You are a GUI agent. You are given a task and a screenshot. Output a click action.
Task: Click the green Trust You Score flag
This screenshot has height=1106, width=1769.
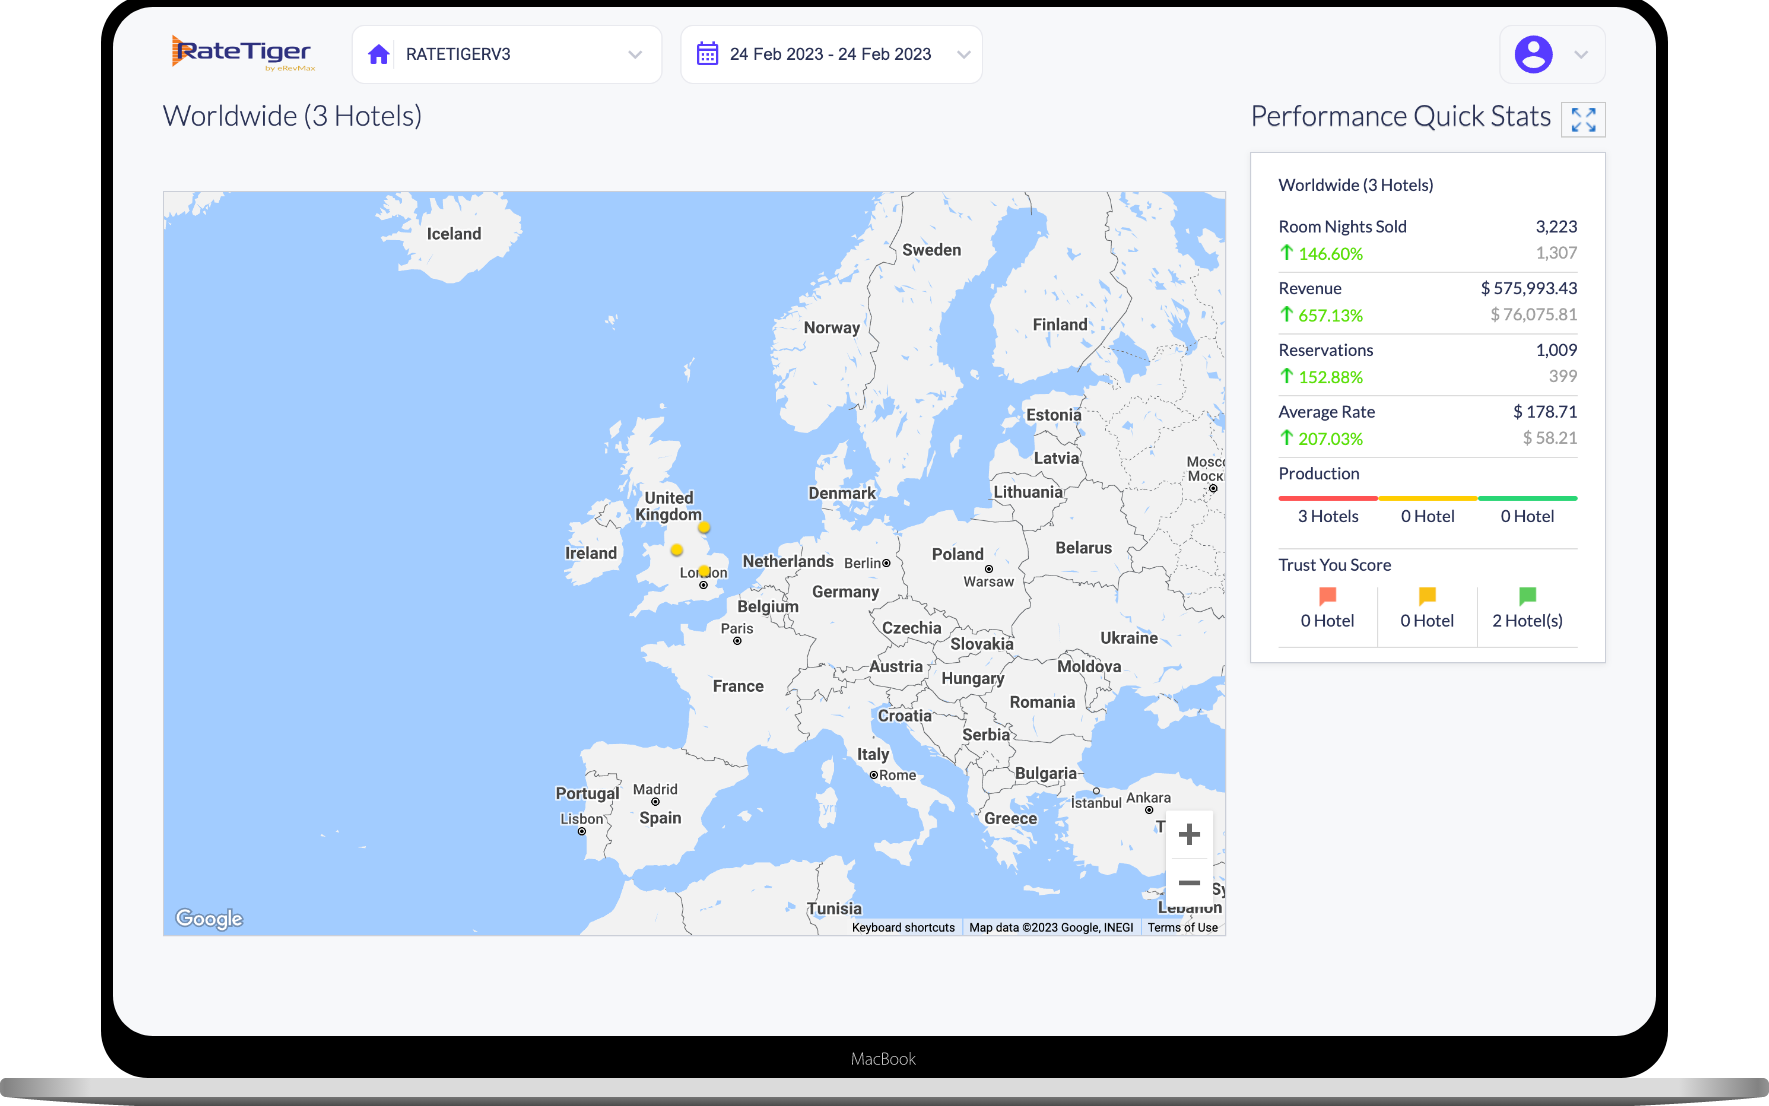pos(1527,596)
